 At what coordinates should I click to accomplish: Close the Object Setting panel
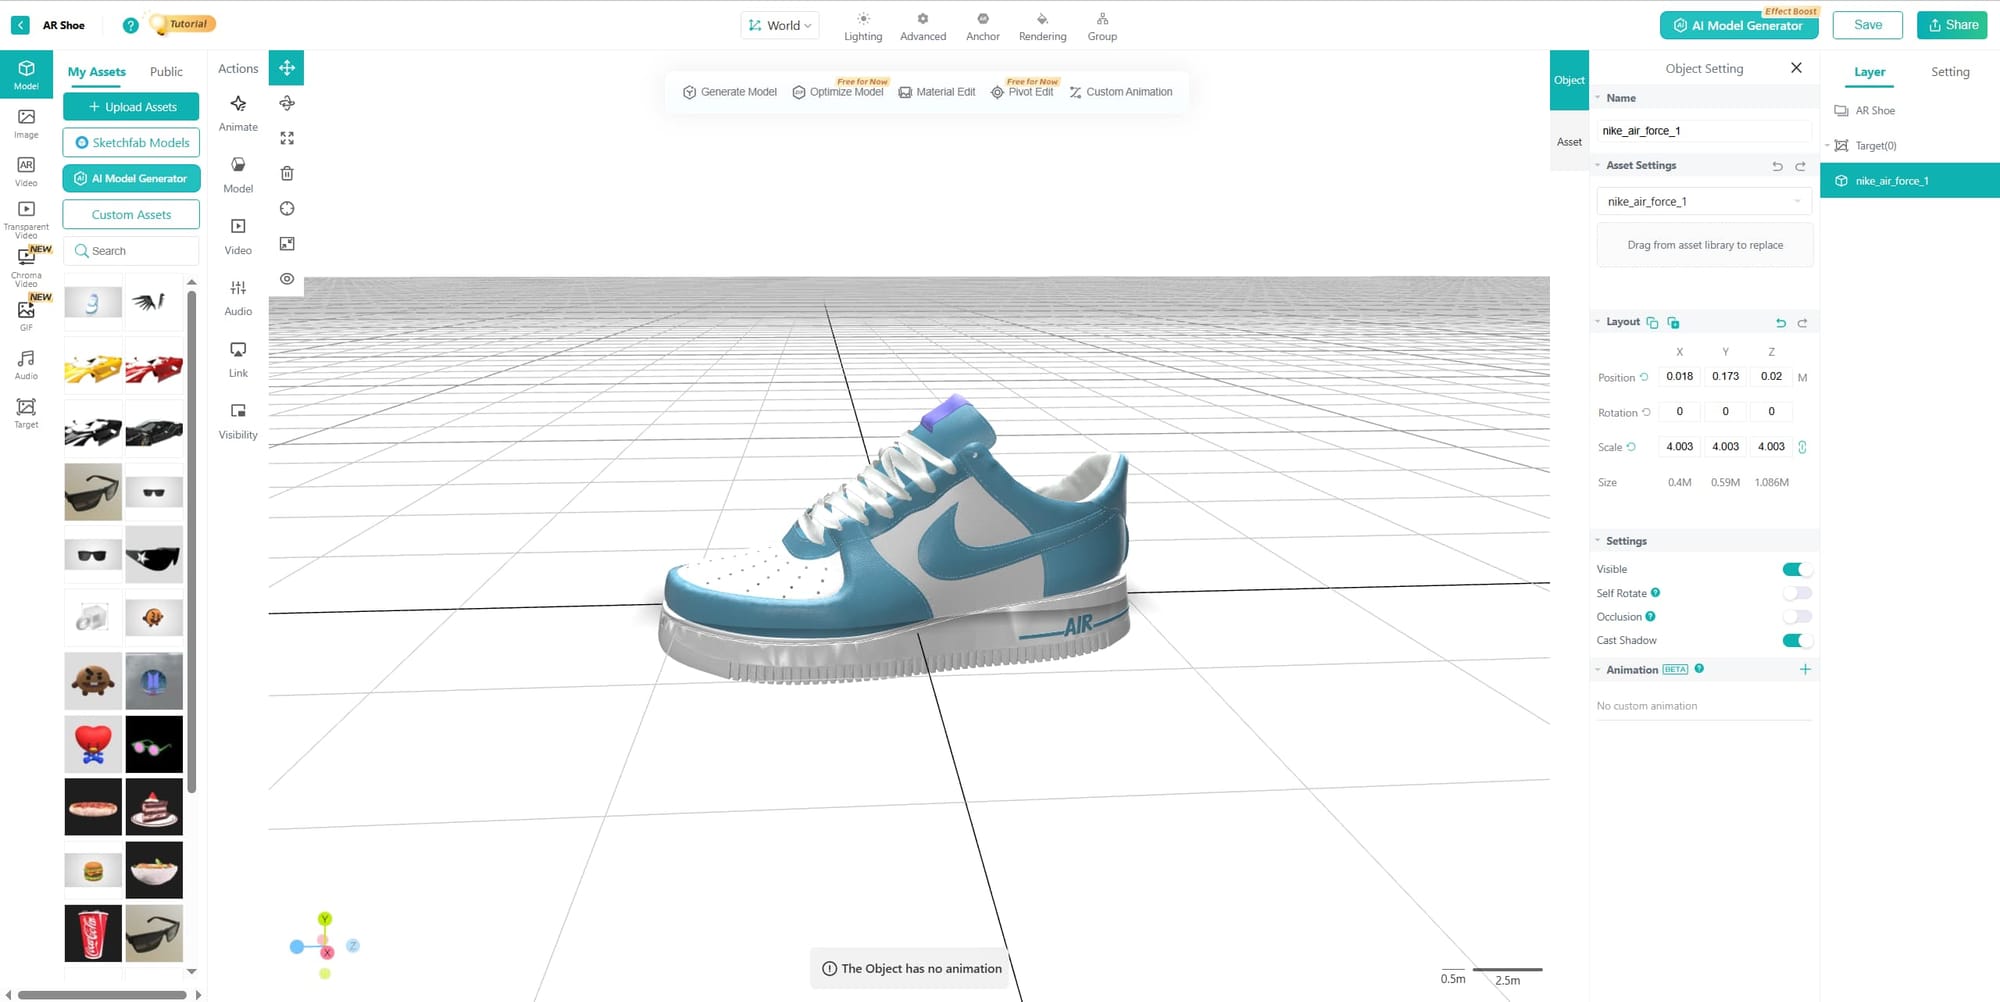(1796, 68)
